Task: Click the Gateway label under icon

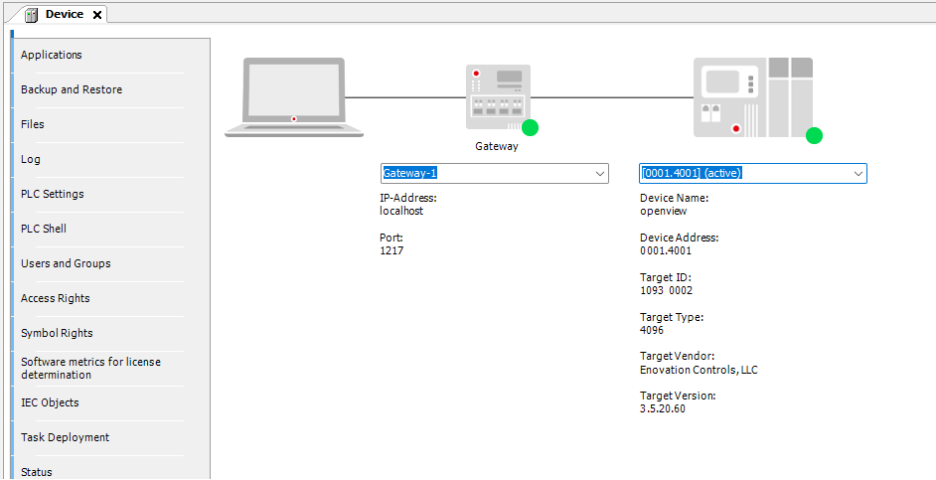Action: point(497,146)
